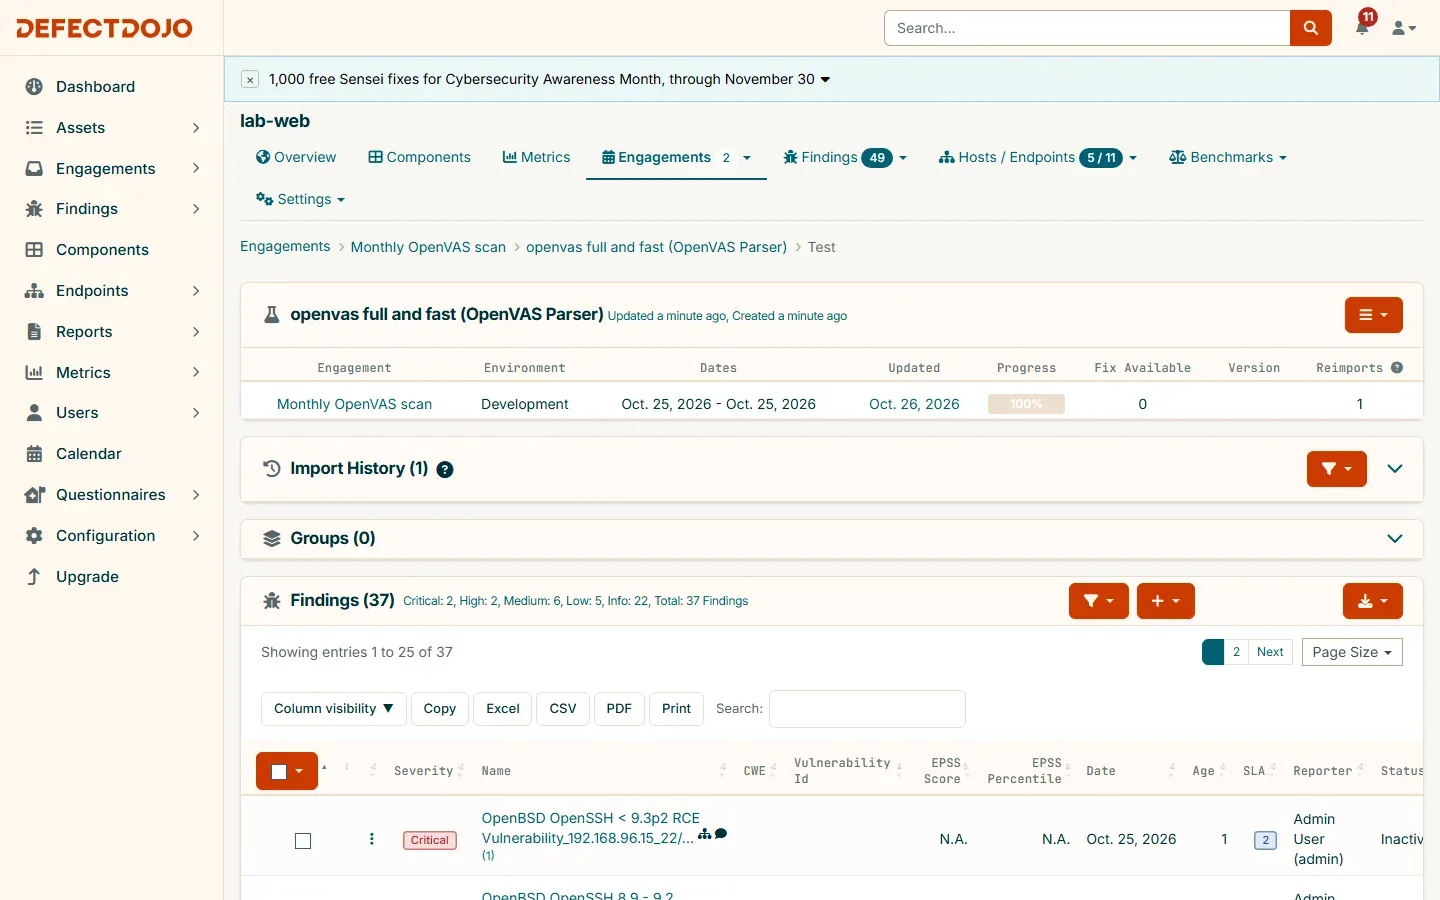Open the Findings tab with 49 badge

coord(845,157)
